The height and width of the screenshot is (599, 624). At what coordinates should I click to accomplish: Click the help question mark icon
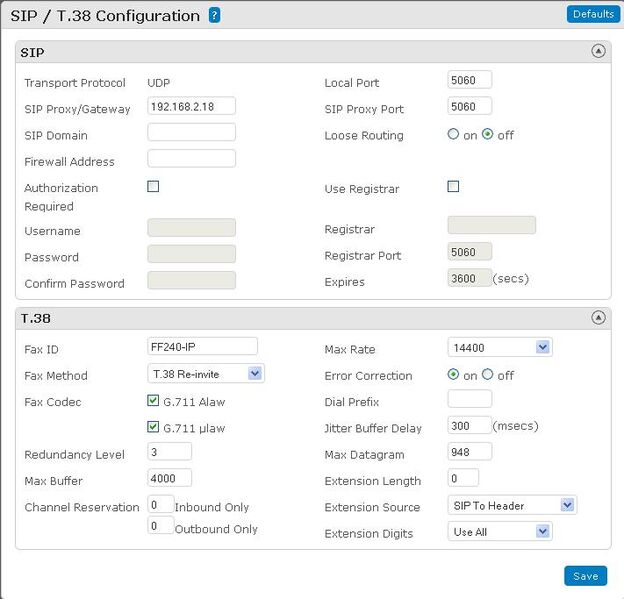[215, 15]
